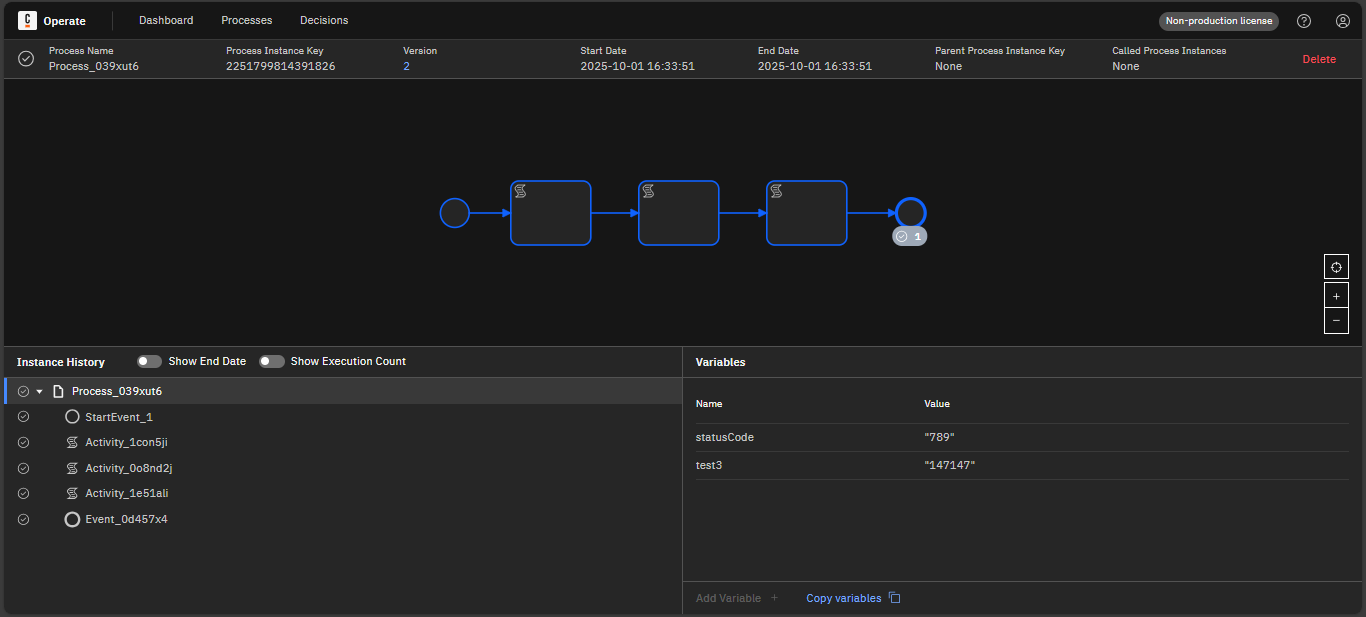Open the help question mark icon

(1304, 21)
